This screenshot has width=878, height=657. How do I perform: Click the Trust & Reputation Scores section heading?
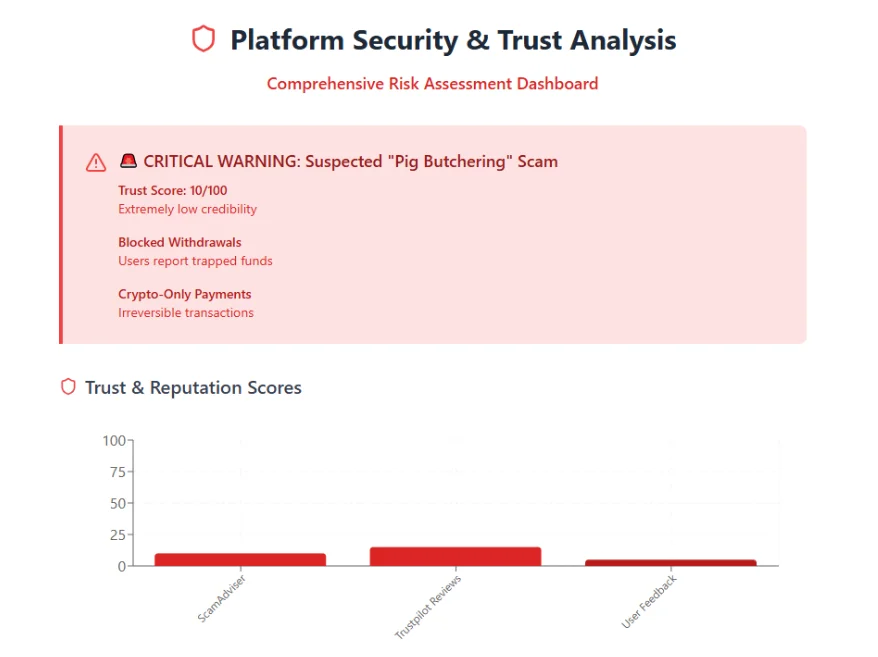[193, 387]
